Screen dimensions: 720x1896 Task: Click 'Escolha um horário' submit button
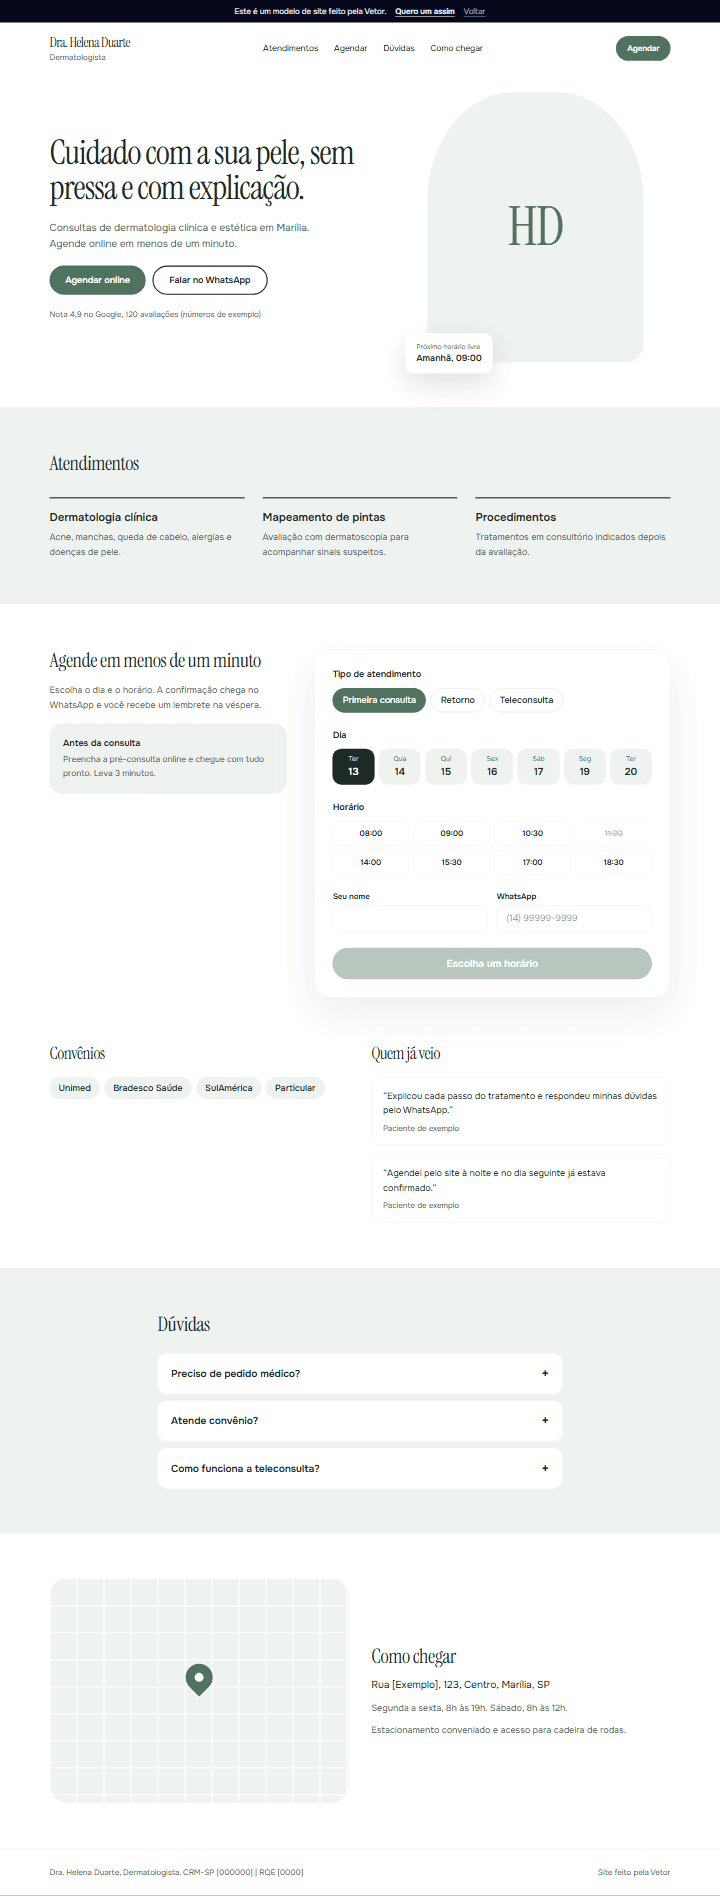coord(492,963)
